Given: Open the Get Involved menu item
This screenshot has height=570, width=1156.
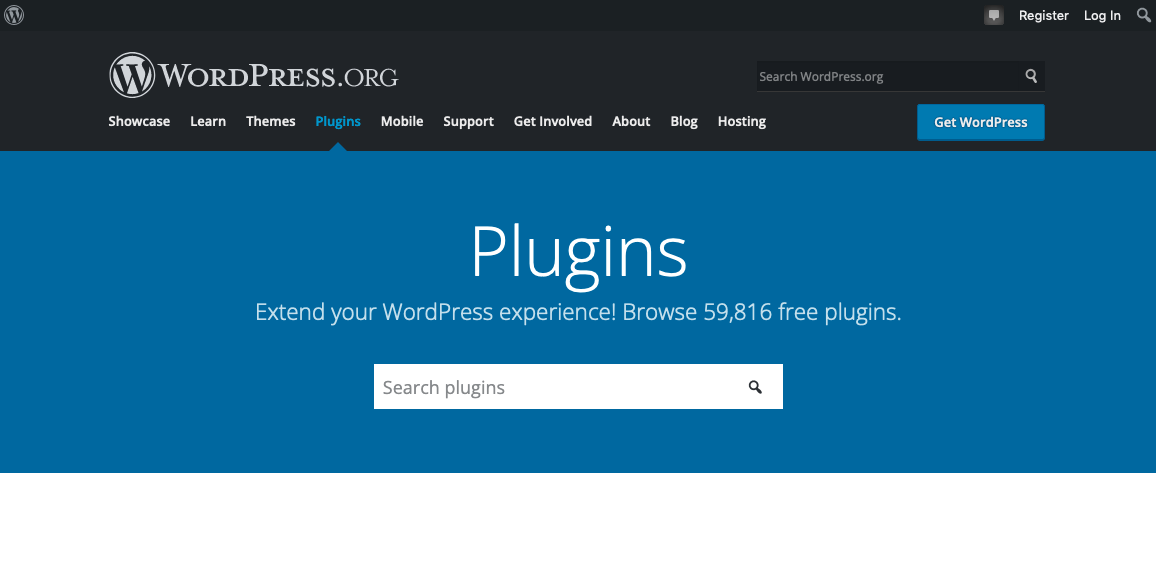Looking at the screenshot, I should pyautogui.click(x=553, y=122).
